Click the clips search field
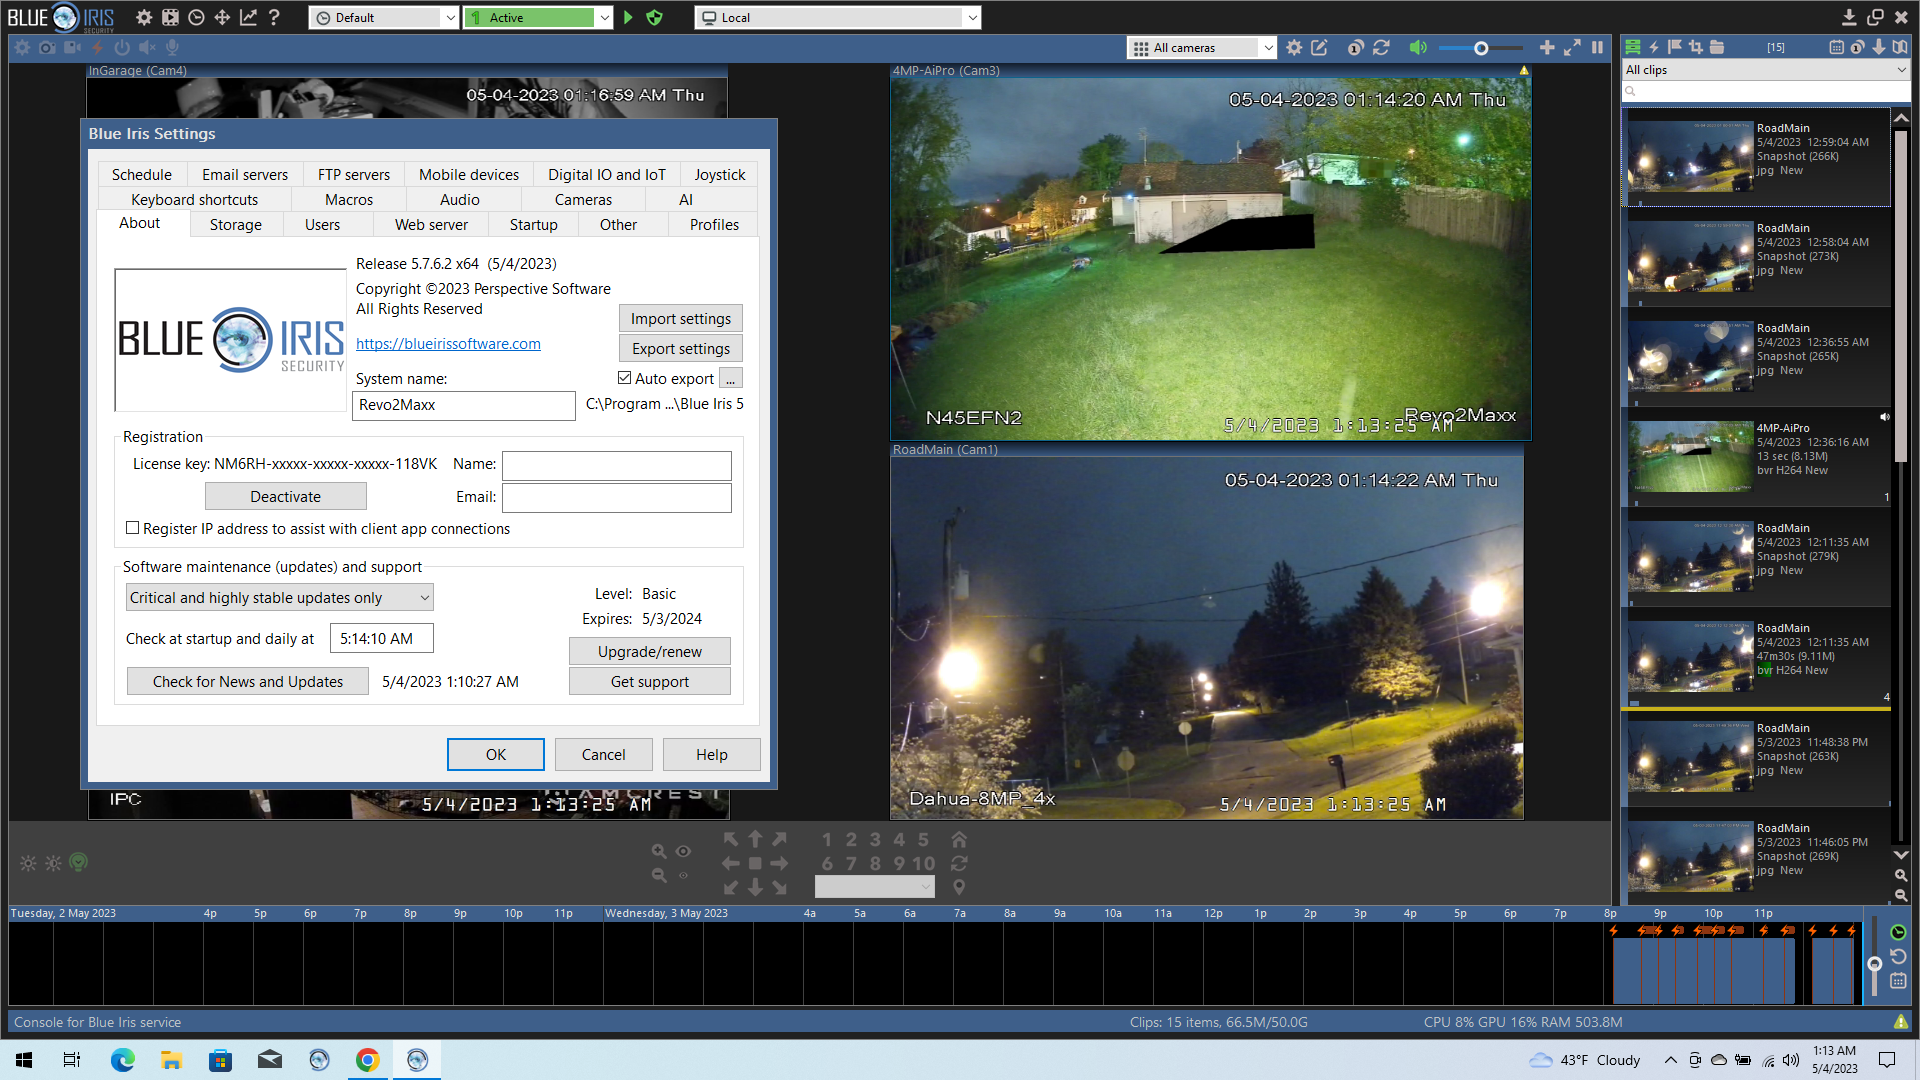The height and width of the screenshot is (1080, 1920). point(1766,91)
